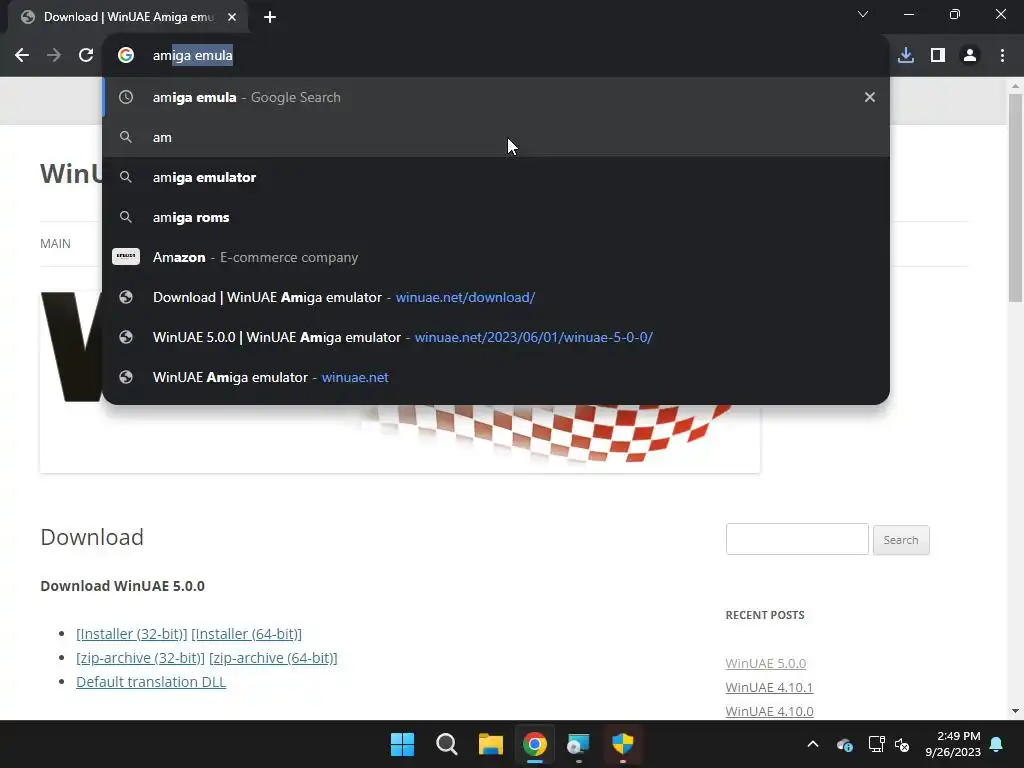Viewport: 1024px width, 768px height.
Task: Close the WinUAE download tab
Action: (x=232, y=17)
